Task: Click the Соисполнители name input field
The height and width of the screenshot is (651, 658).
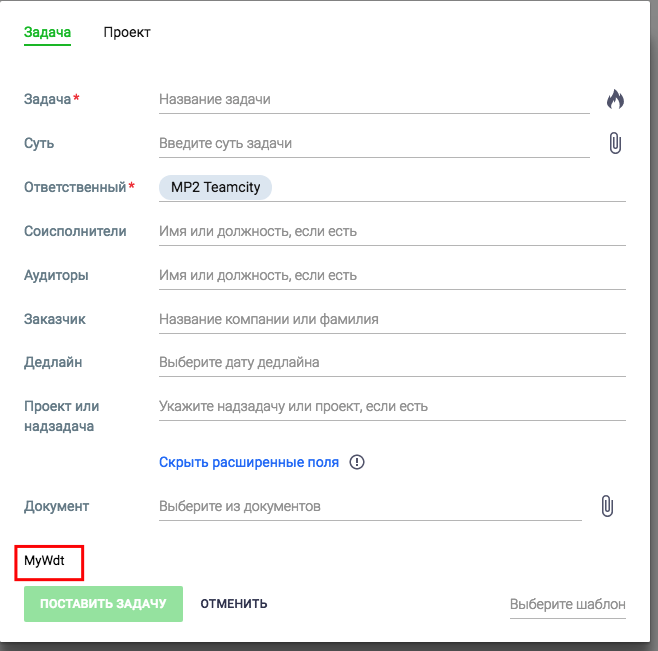Action: [392, 231]
